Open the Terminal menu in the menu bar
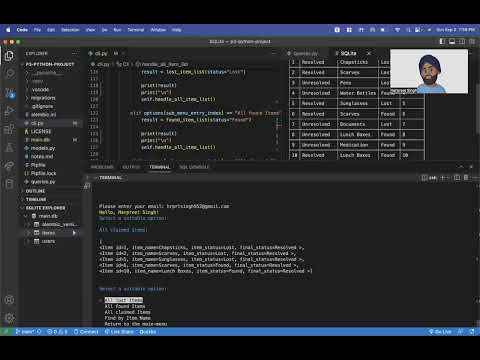This screenshot has height=360, width=480. click(136, 30)
